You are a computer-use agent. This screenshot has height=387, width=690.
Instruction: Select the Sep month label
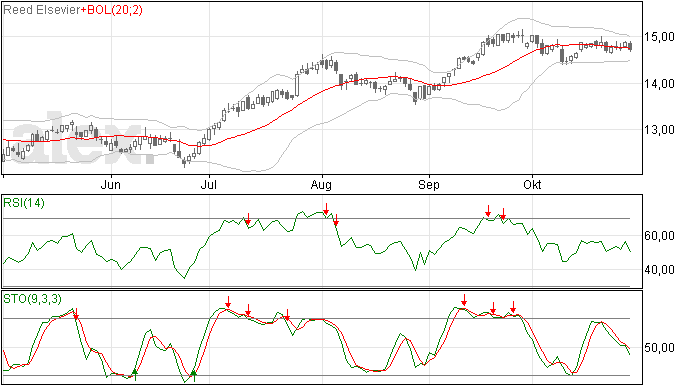429,185
